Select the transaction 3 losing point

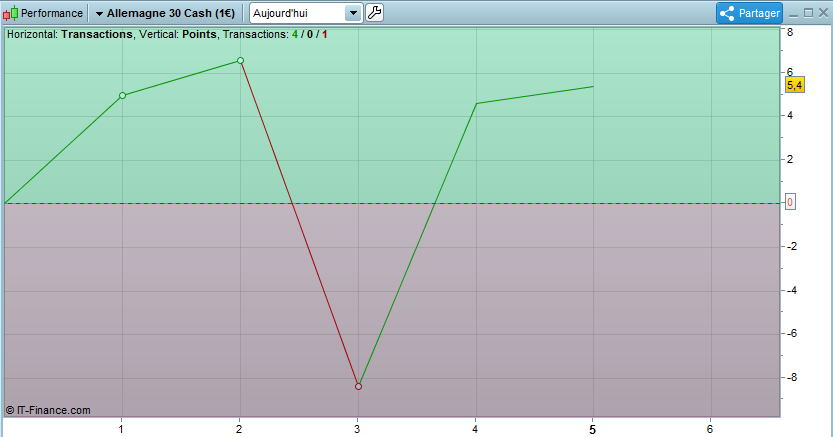358,387
